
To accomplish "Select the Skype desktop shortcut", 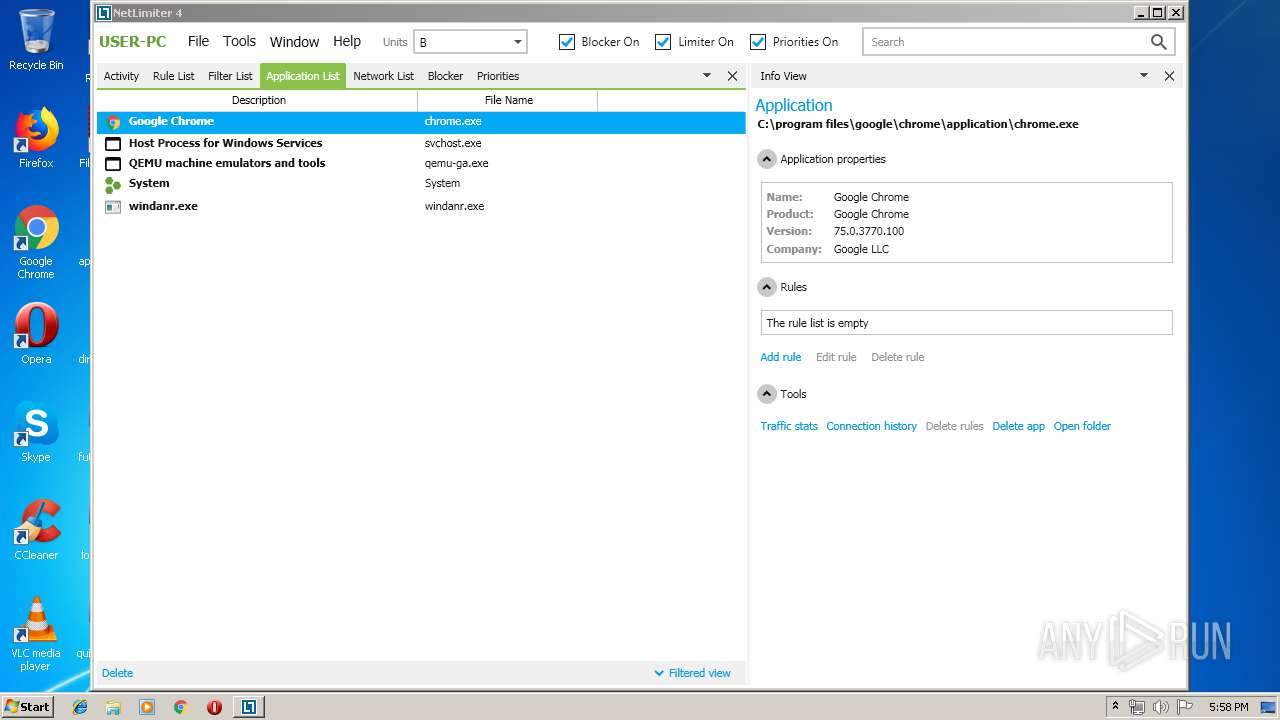I will [36, 432].
